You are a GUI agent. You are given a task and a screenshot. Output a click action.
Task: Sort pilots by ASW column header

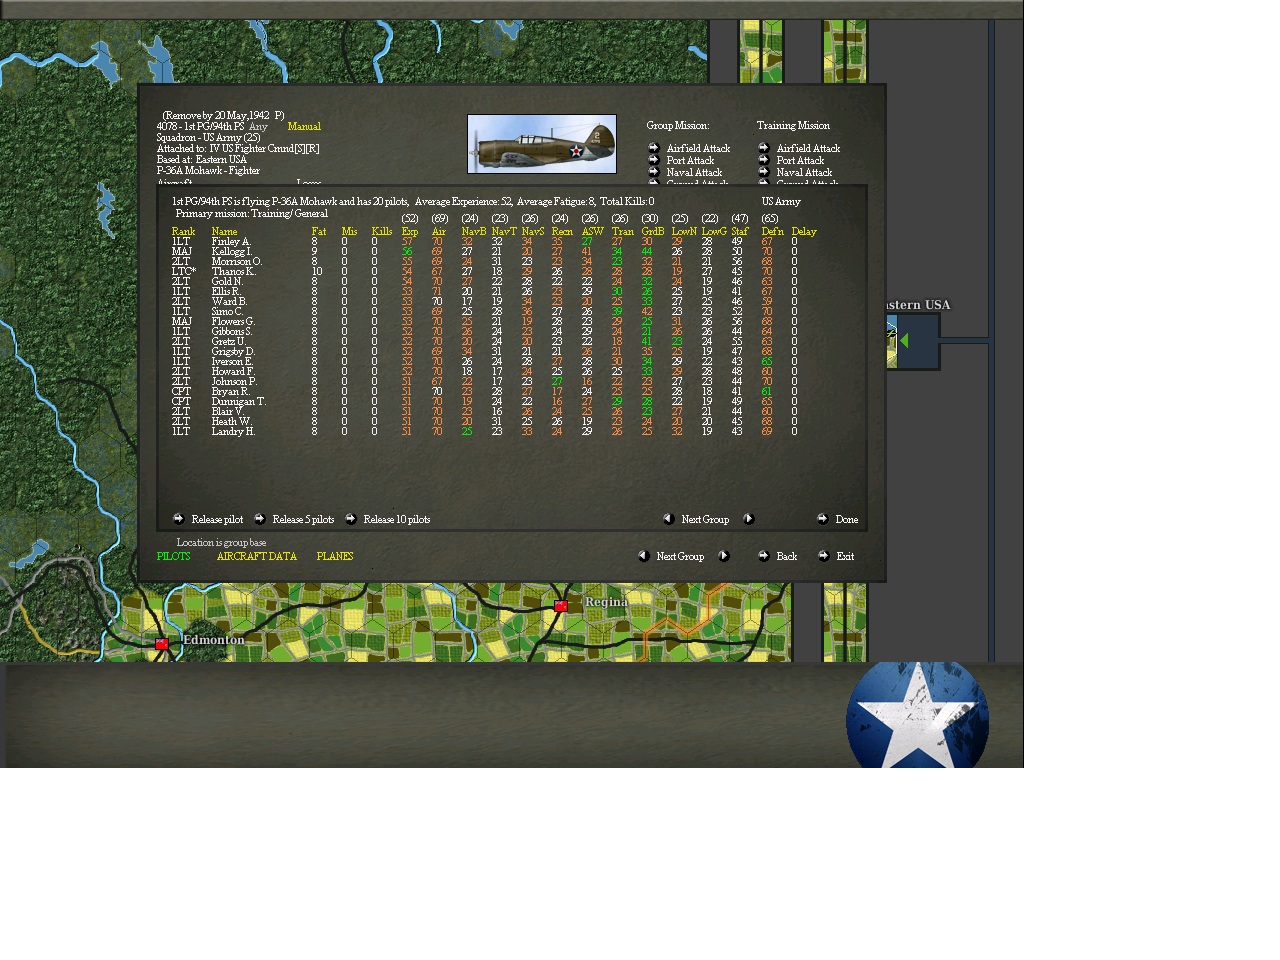tap(593, 232)
